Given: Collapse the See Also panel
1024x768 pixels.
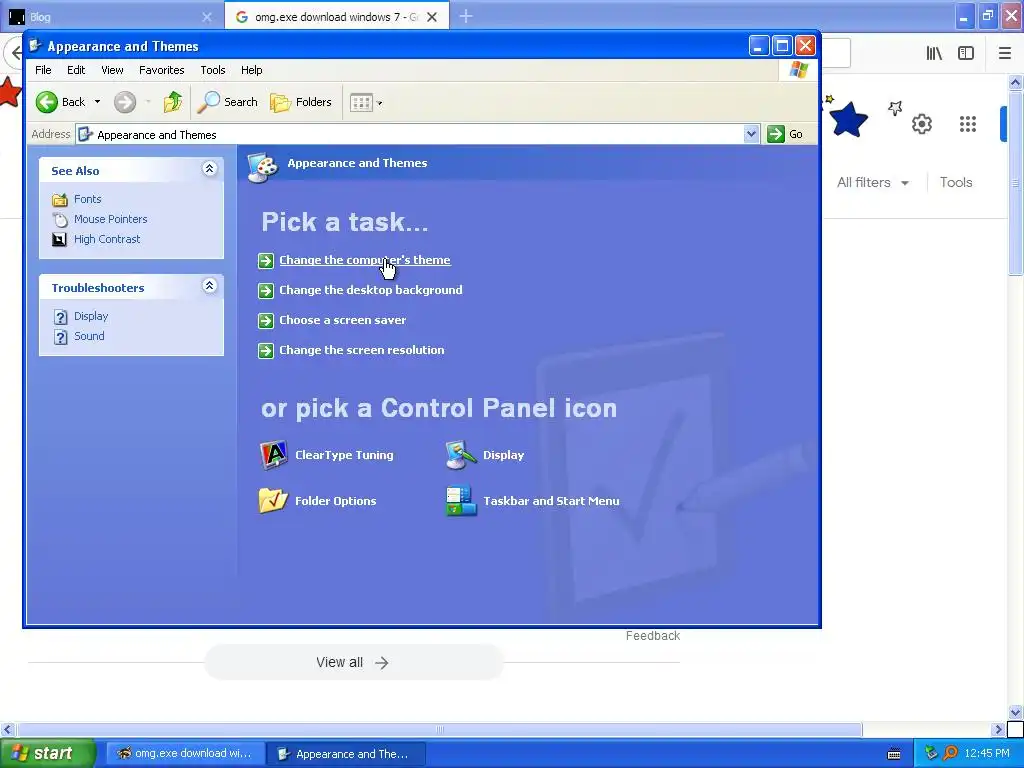Looking at the screenshot, I should coord(209,169).
